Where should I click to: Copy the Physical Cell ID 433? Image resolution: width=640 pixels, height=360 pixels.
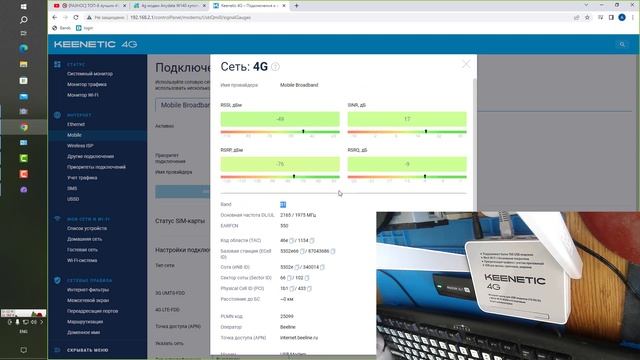click(x=309, y=289)
